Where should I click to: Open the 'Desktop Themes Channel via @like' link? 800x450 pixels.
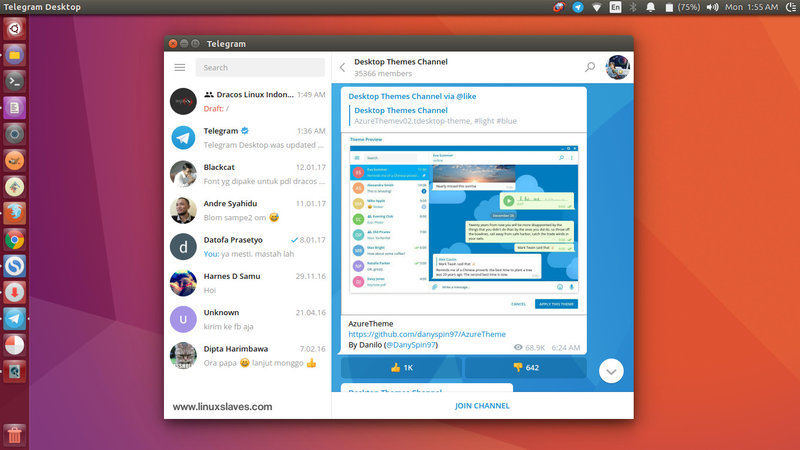pyautogui.click(x=412, y=96)
